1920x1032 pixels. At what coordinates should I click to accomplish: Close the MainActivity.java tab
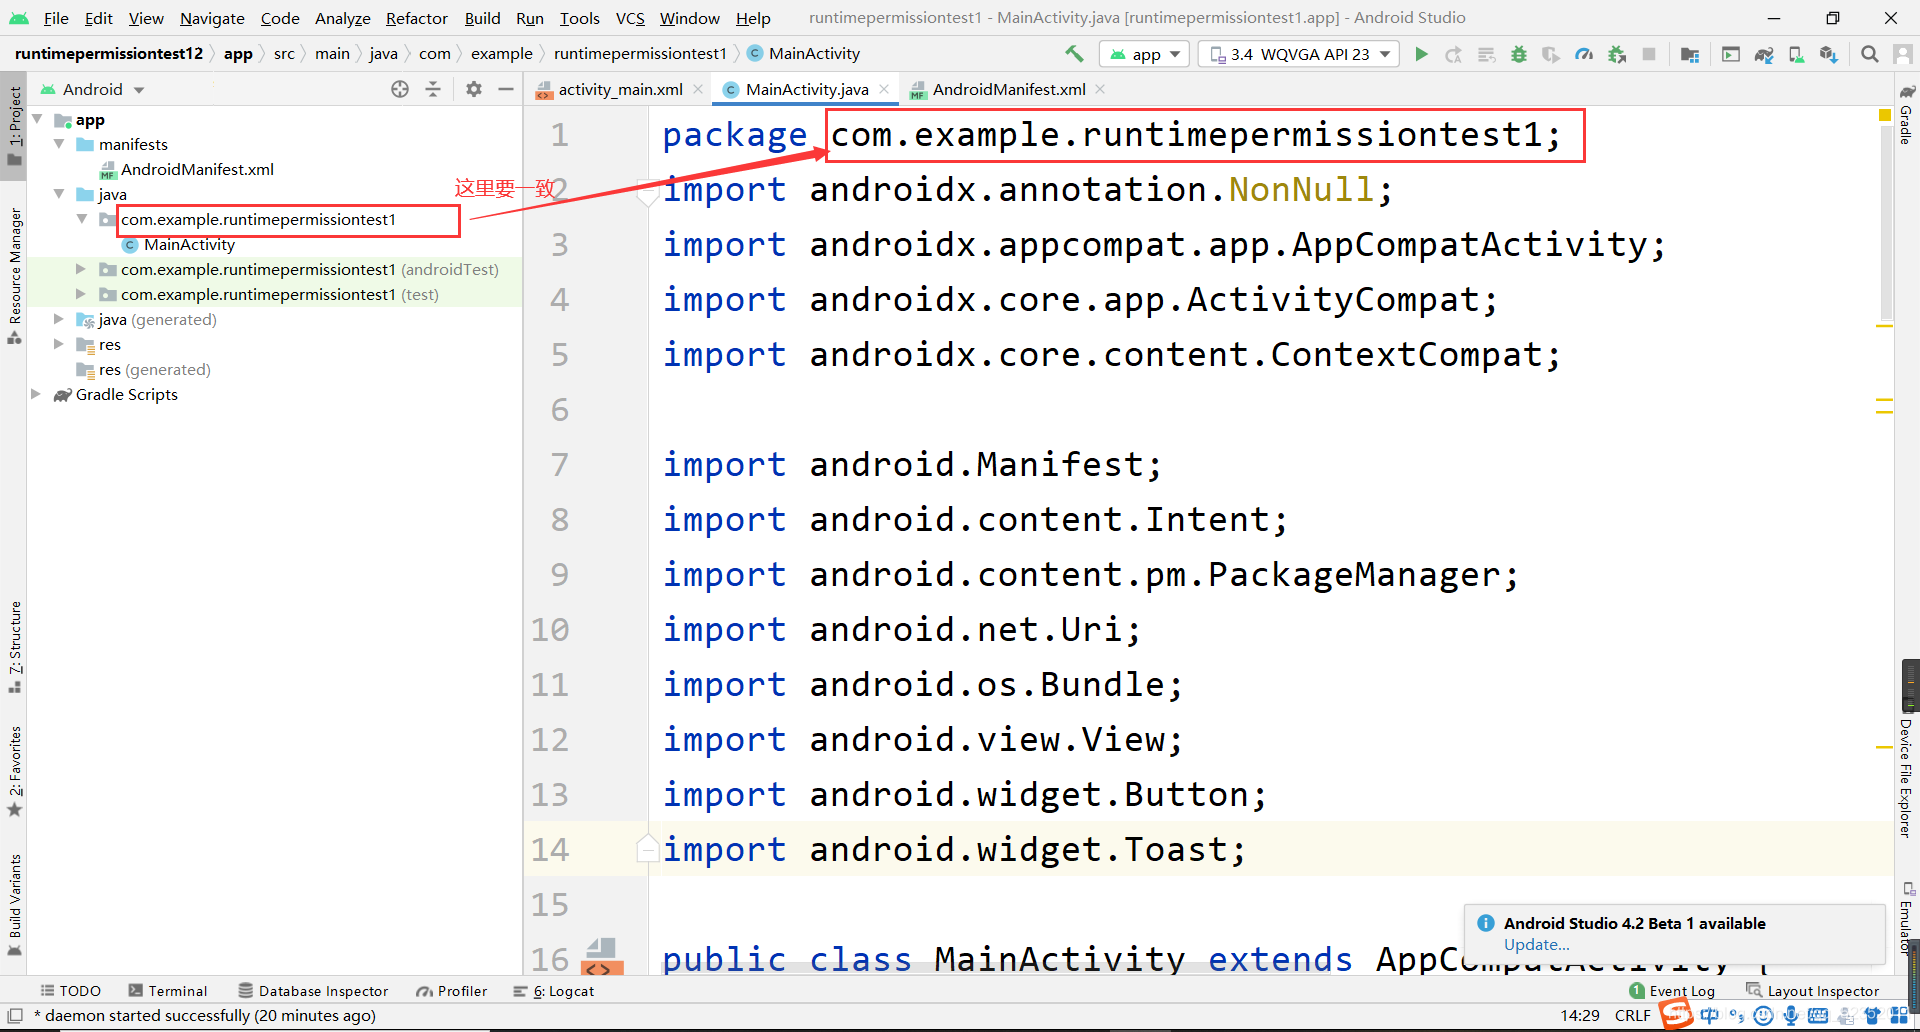point(884,89)
